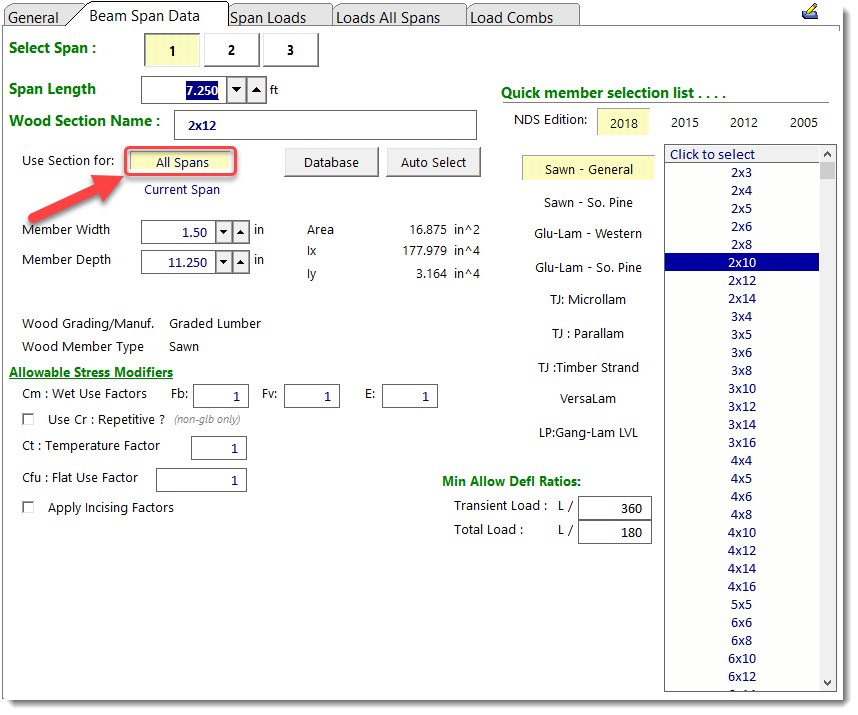Increase Span Length with up arrow
The width and height of the screenshot is (858, 715).
point(257,90)
